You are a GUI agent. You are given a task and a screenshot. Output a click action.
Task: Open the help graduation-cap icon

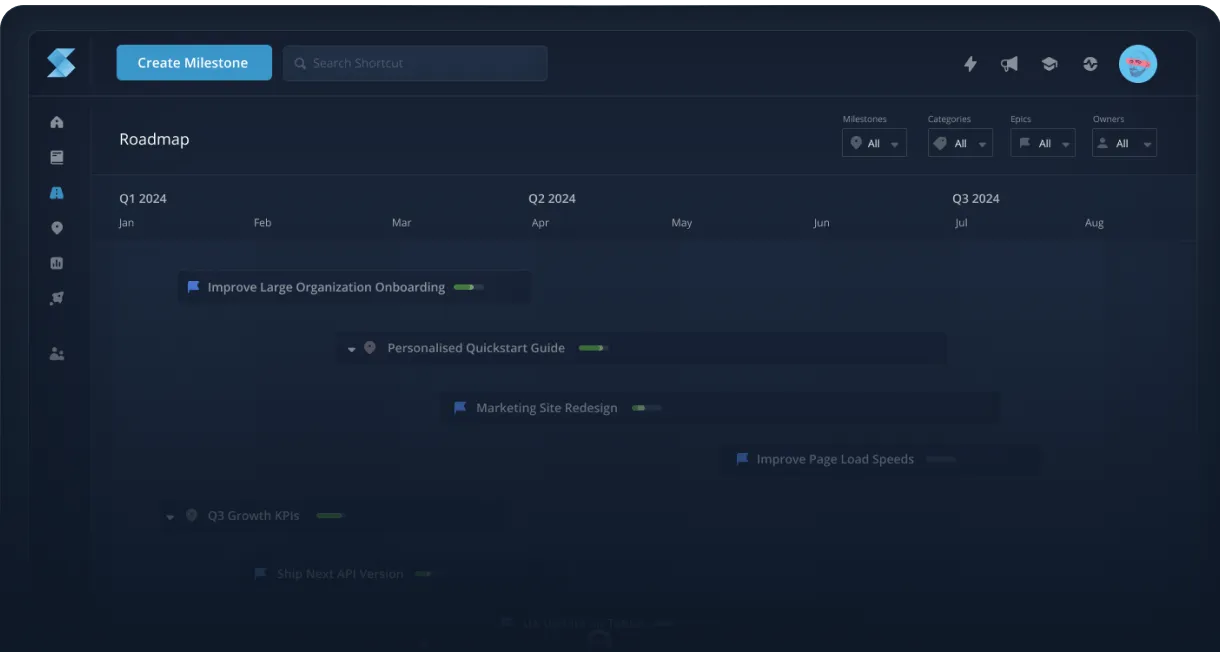1049,63
